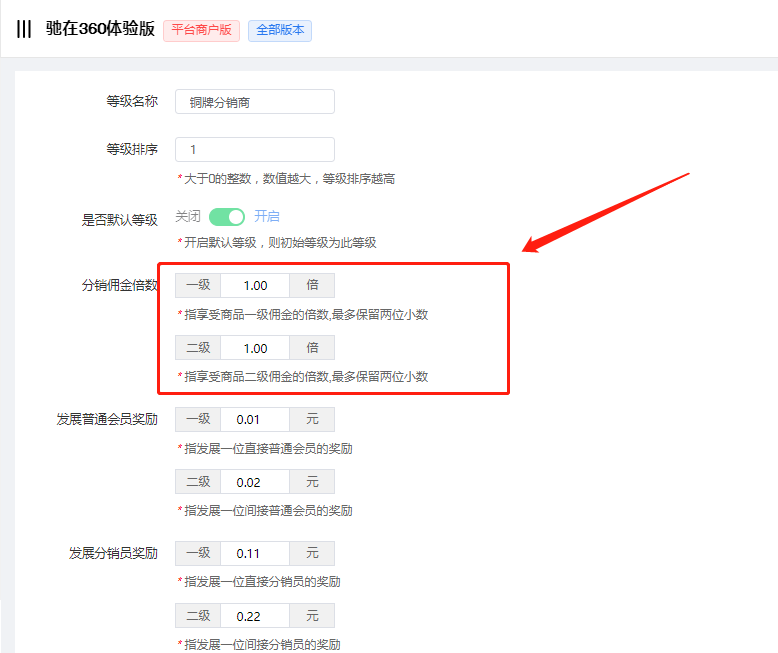Click the 一级 prefix of 分销佣金倍数
Viewport: 778px width, 653px height.
pos(198,285)
